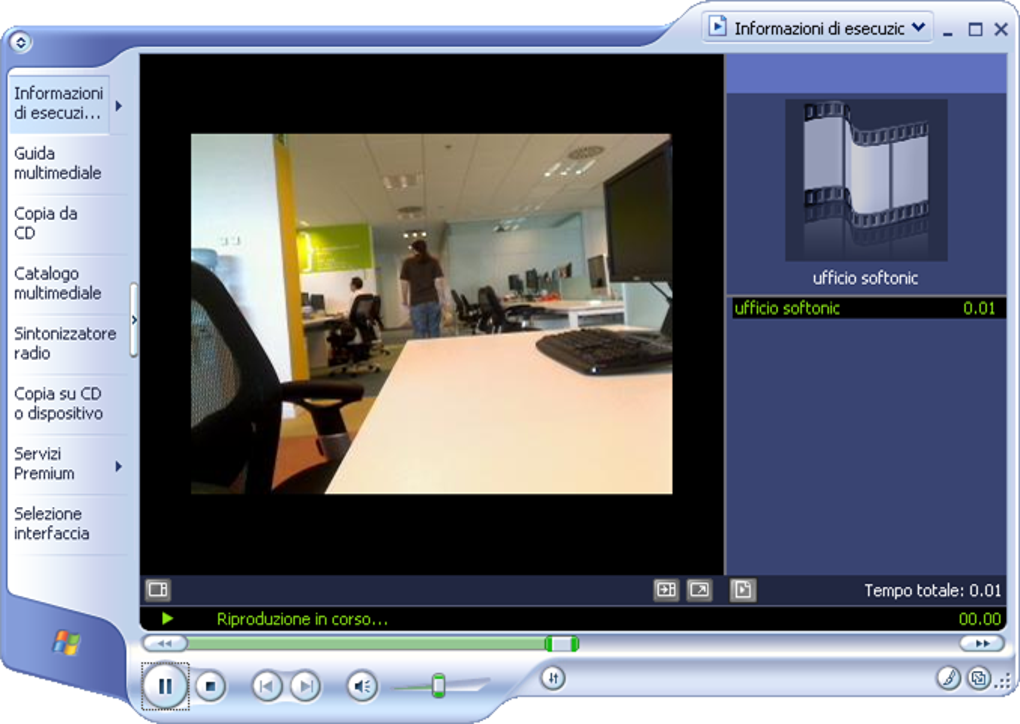This screenshot has width=1020, height=724.
Task: Click the change player color brush icon
Action: (x=949, y=678)
